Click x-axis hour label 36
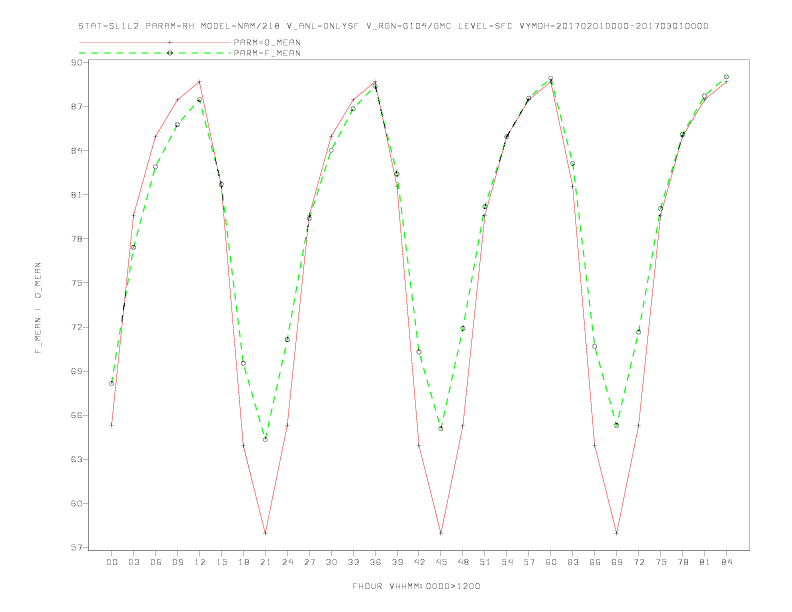 coord(375,562)
